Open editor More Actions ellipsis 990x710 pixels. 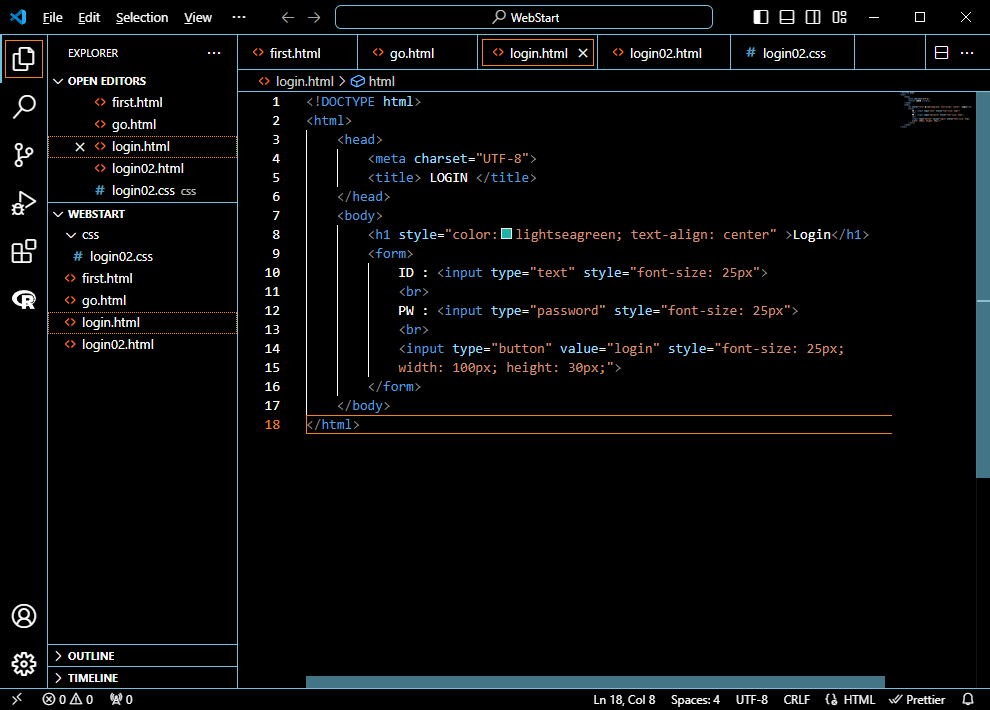click(x=967, y=53)
